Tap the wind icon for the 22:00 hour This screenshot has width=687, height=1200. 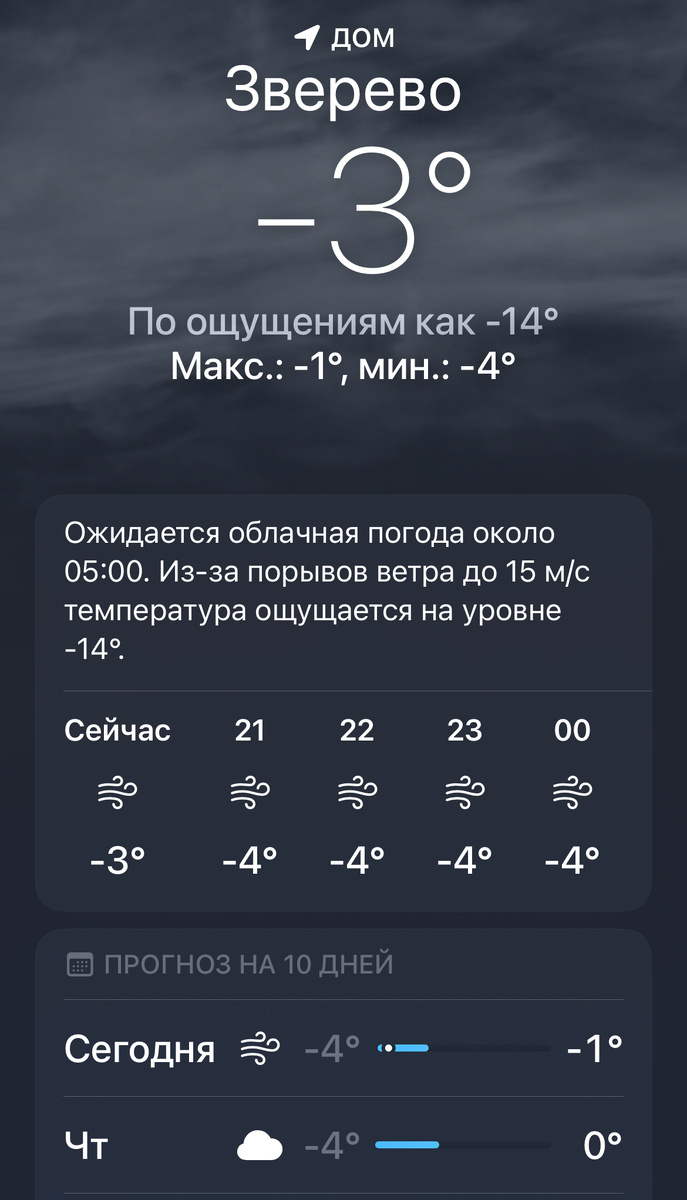[358, 791]
